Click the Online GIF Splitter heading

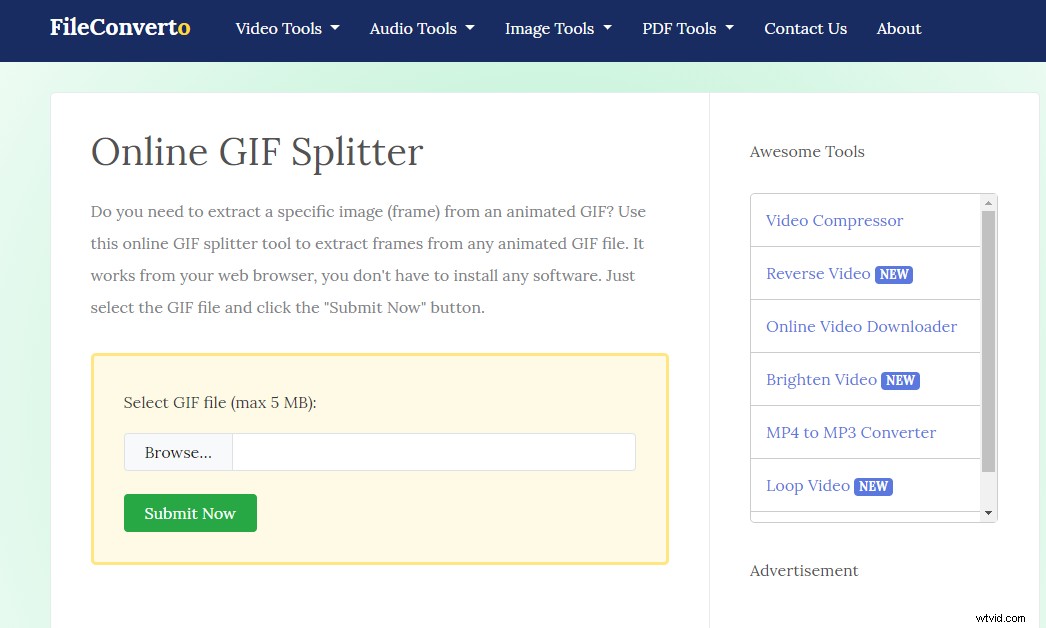click(256, 152)
